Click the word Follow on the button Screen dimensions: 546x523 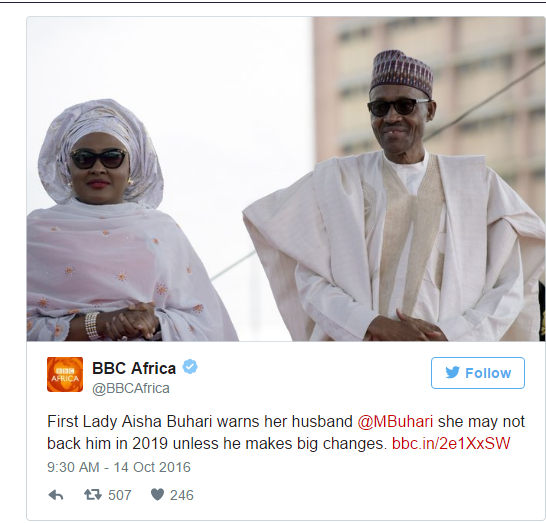coord(488,373)
